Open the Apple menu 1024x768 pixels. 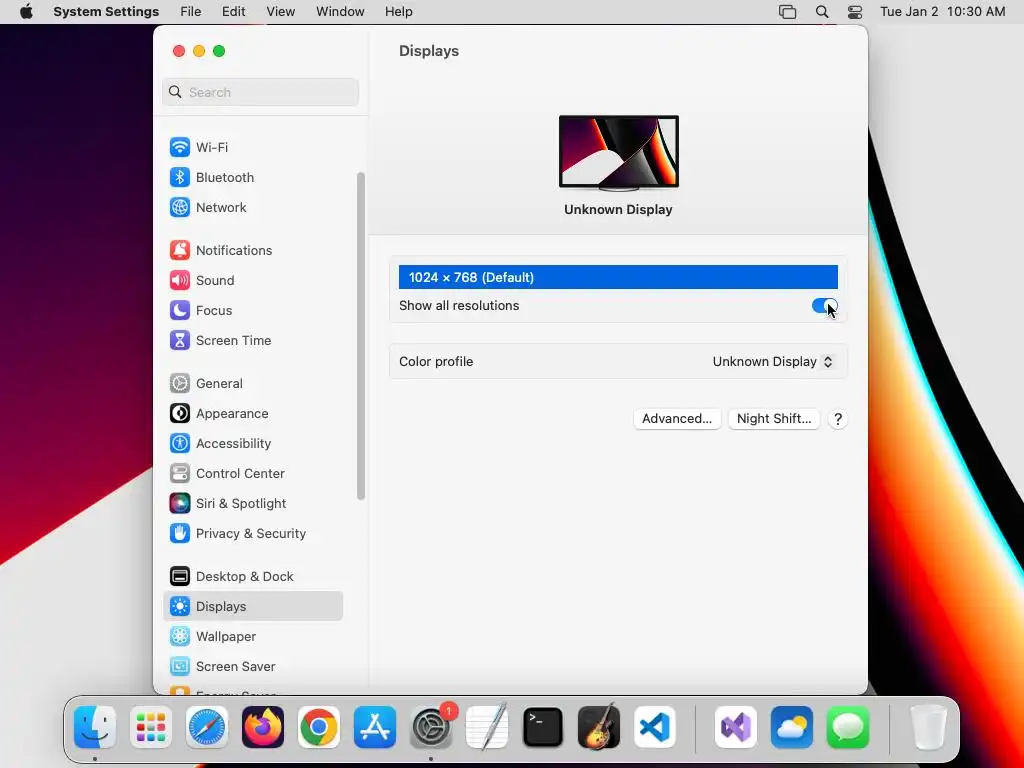26,12
